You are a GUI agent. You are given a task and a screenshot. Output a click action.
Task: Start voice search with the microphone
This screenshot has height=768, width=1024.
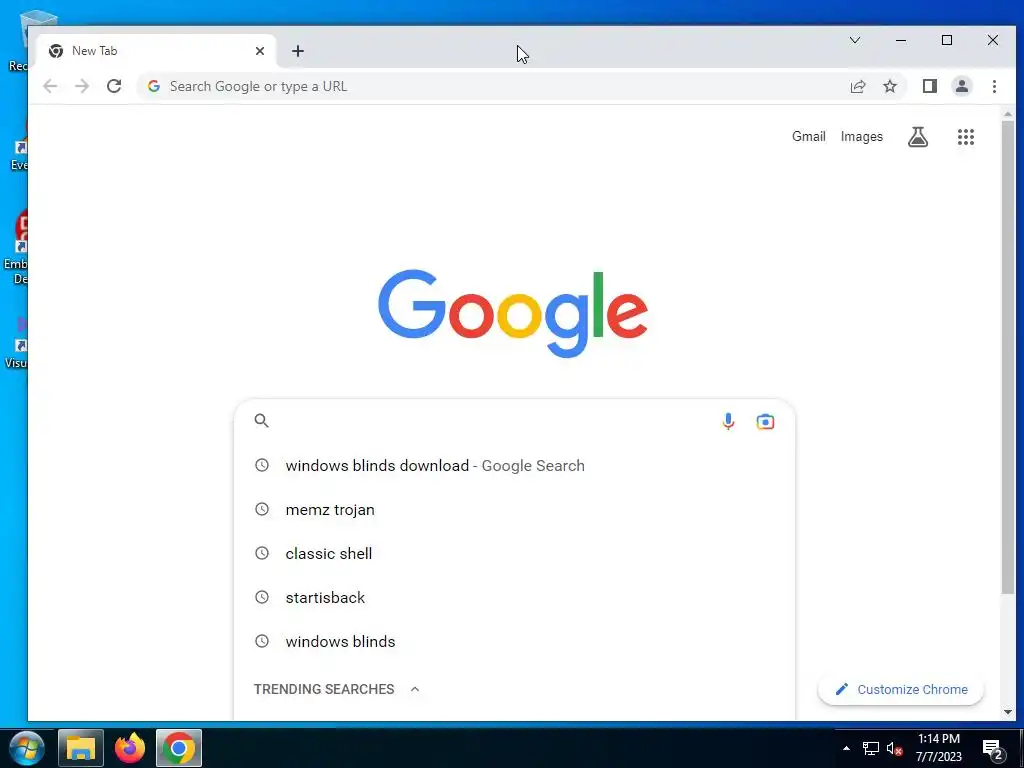point(728,422)
